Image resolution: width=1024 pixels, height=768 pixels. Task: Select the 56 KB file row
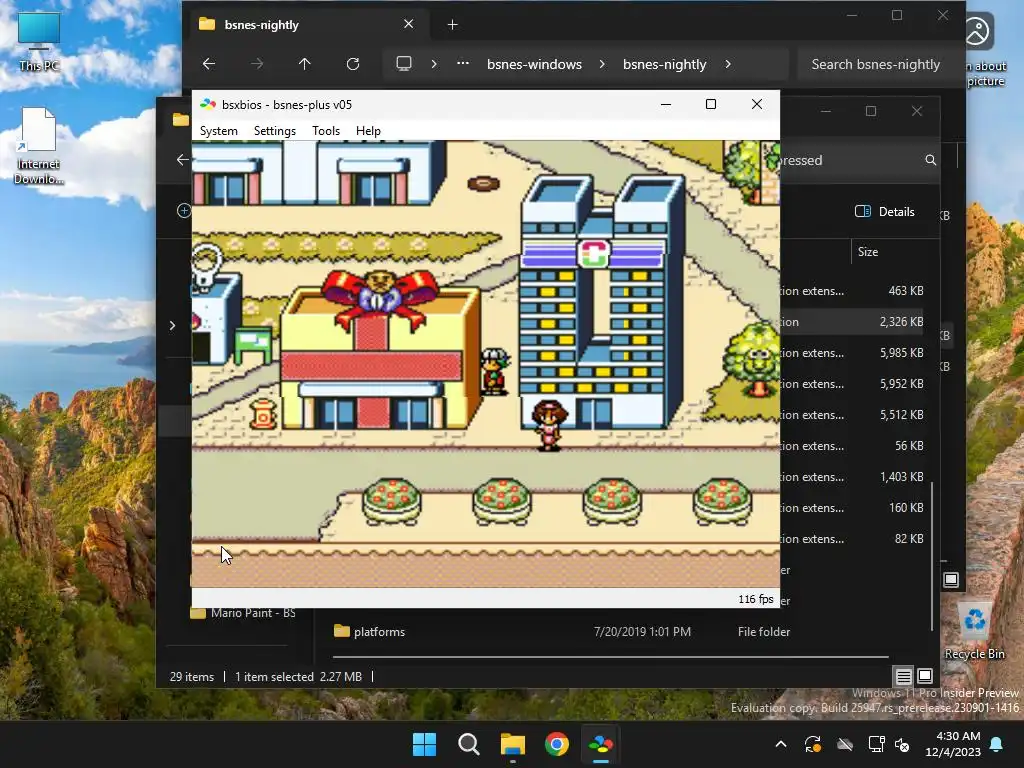tap(854, 446)
